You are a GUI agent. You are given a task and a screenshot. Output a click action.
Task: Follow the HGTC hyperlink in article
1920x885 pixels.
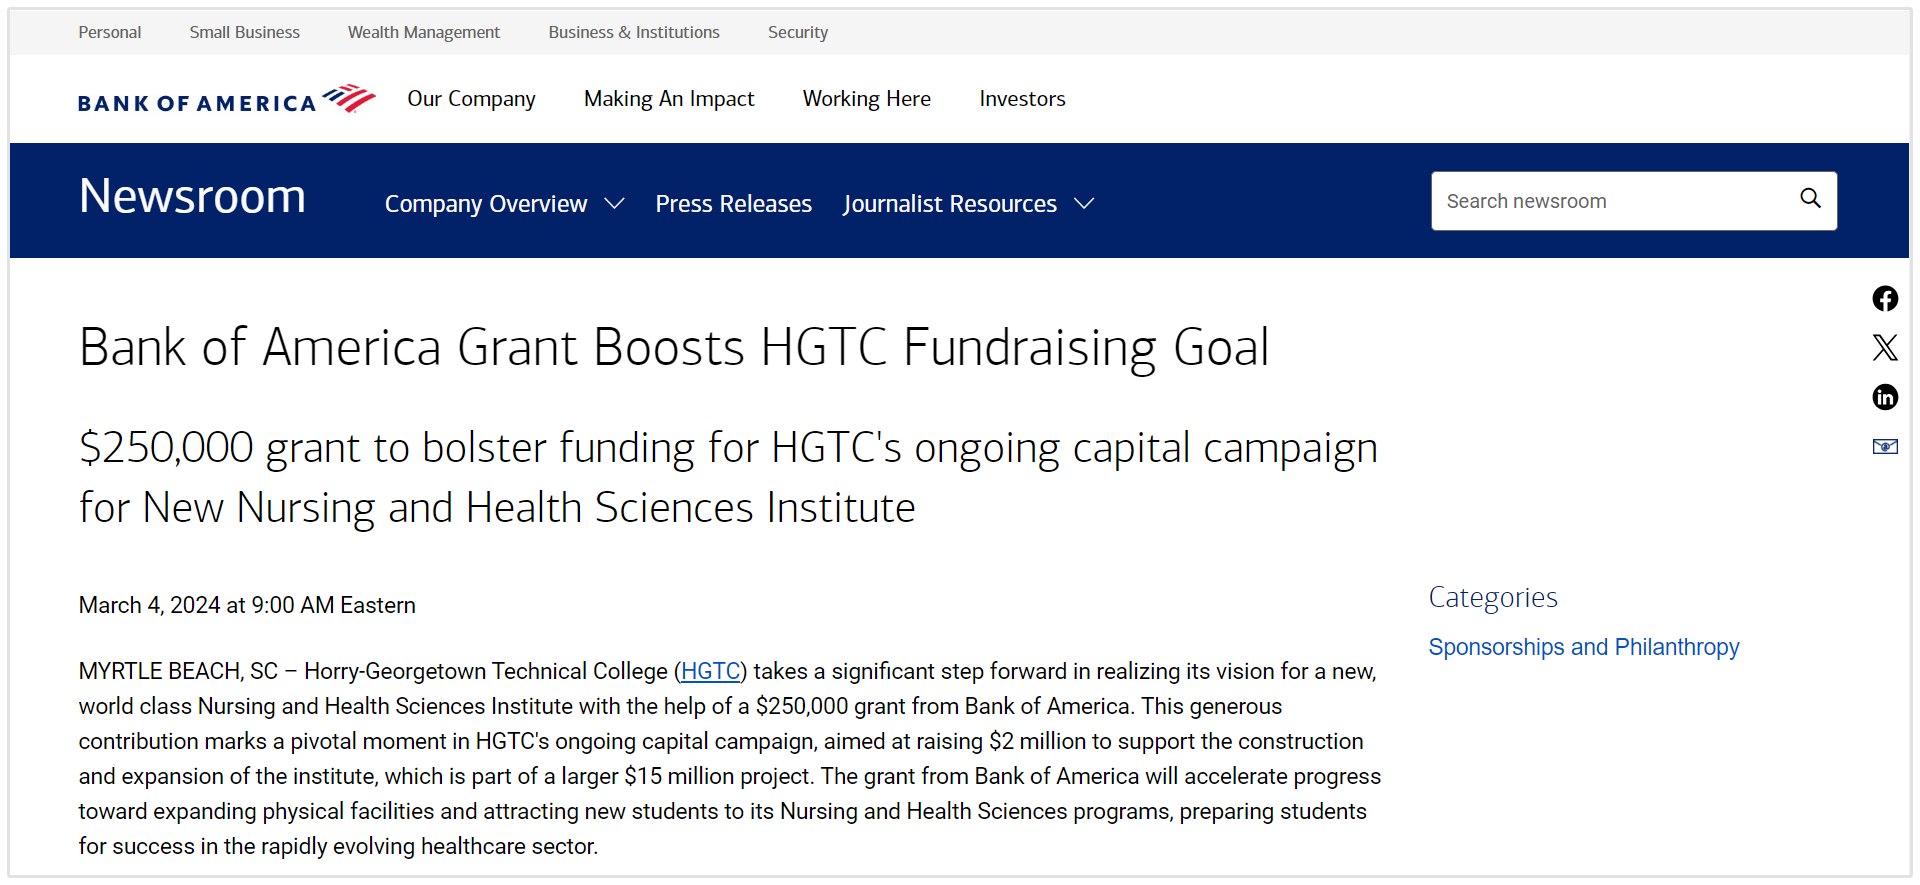click(x=711, y=671)
